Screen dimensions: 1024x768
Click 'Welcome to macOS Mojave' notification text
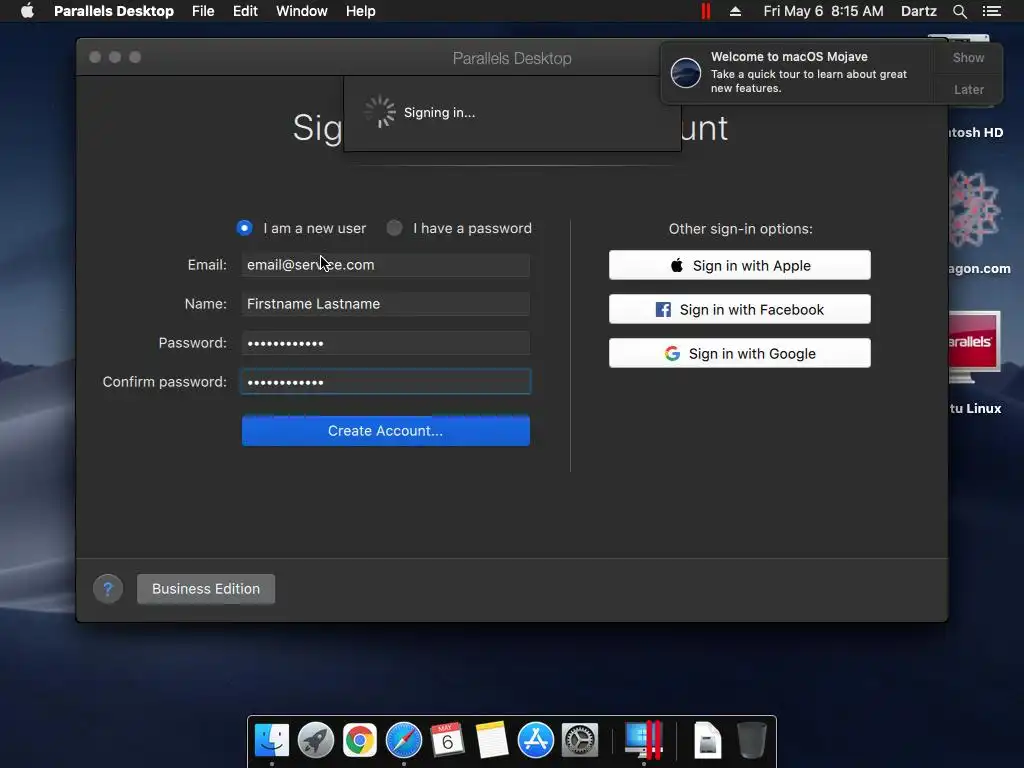click(789, 57)
